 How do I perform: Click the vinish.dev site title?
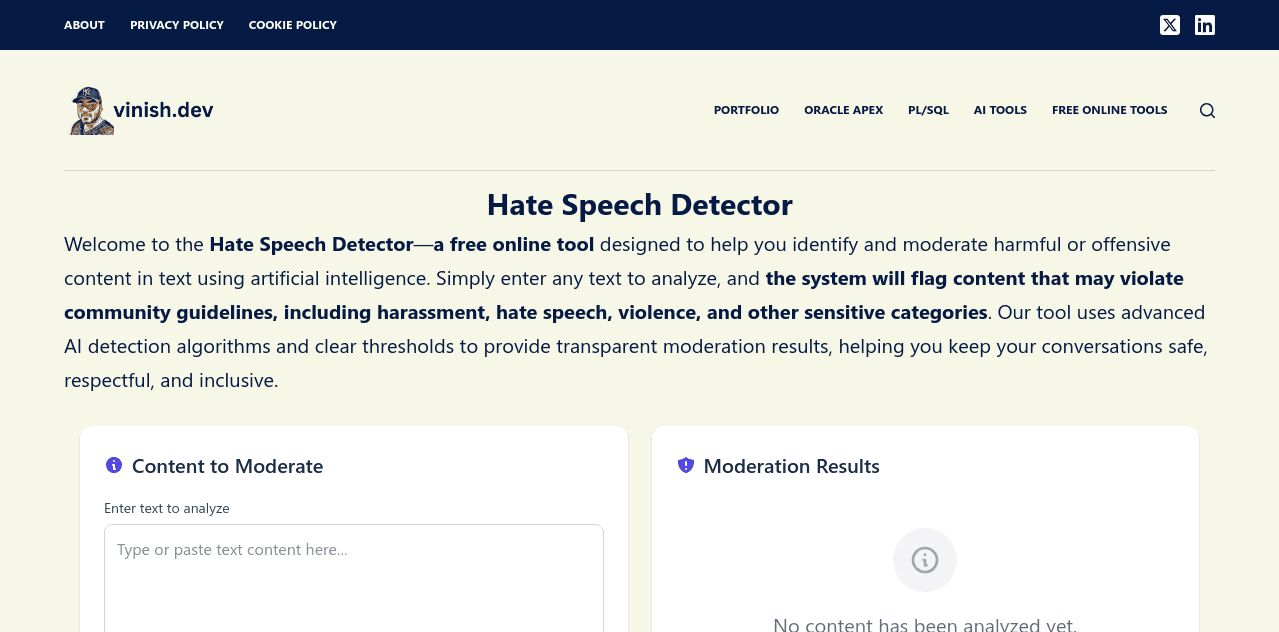164,110
